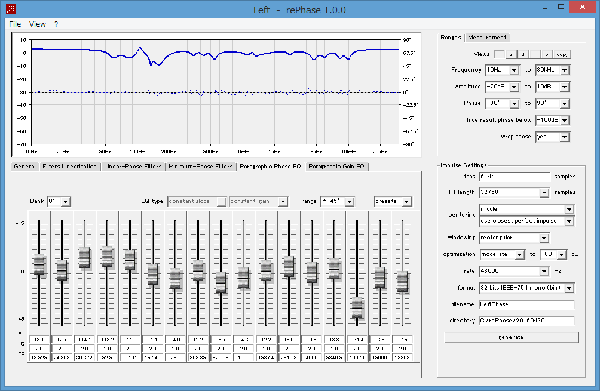Expand the Amplitude upper limit dropdown
The width and height of the screenshot is (600, 391).
click(564, 87)
